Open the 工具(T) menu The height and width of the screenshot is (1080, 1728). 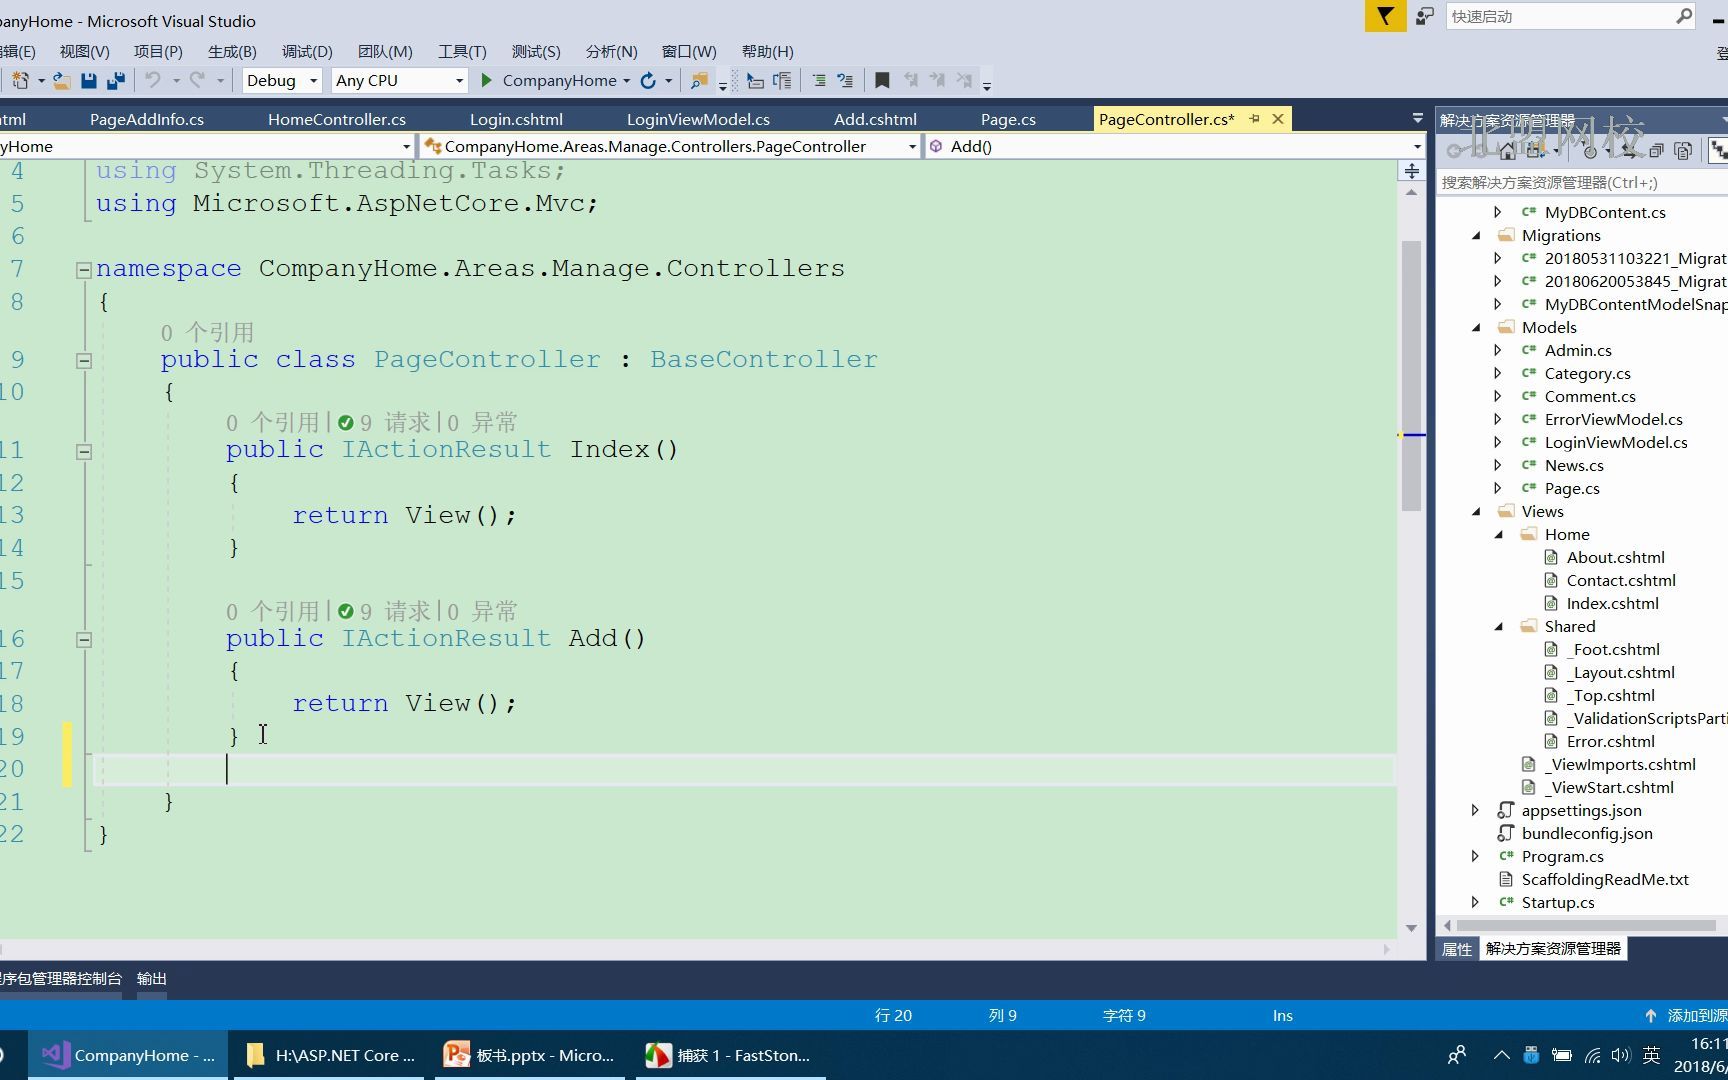(462, 51)
